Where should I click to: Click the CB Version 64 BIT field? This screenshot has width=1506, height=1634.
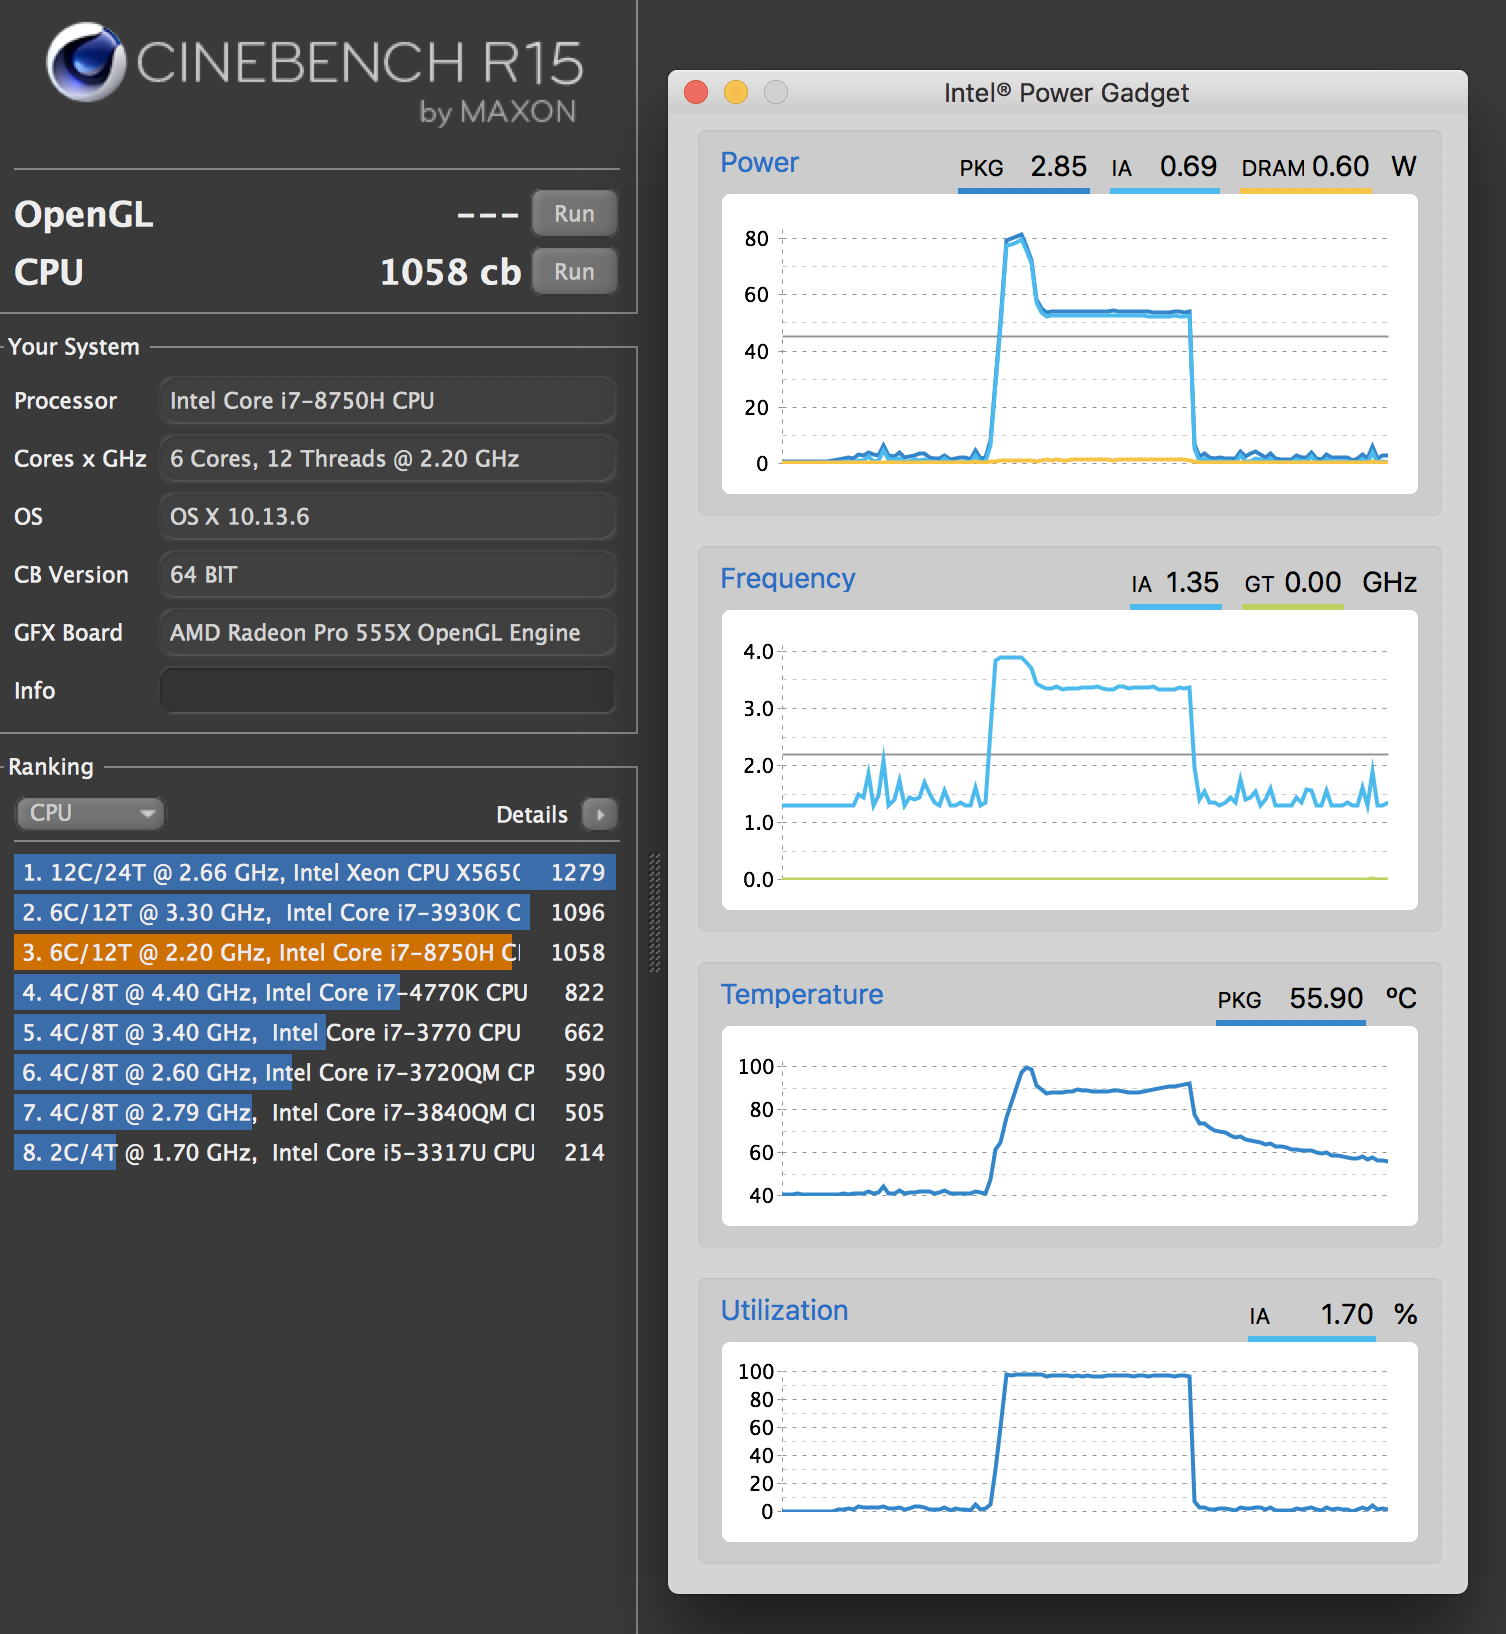388,574
